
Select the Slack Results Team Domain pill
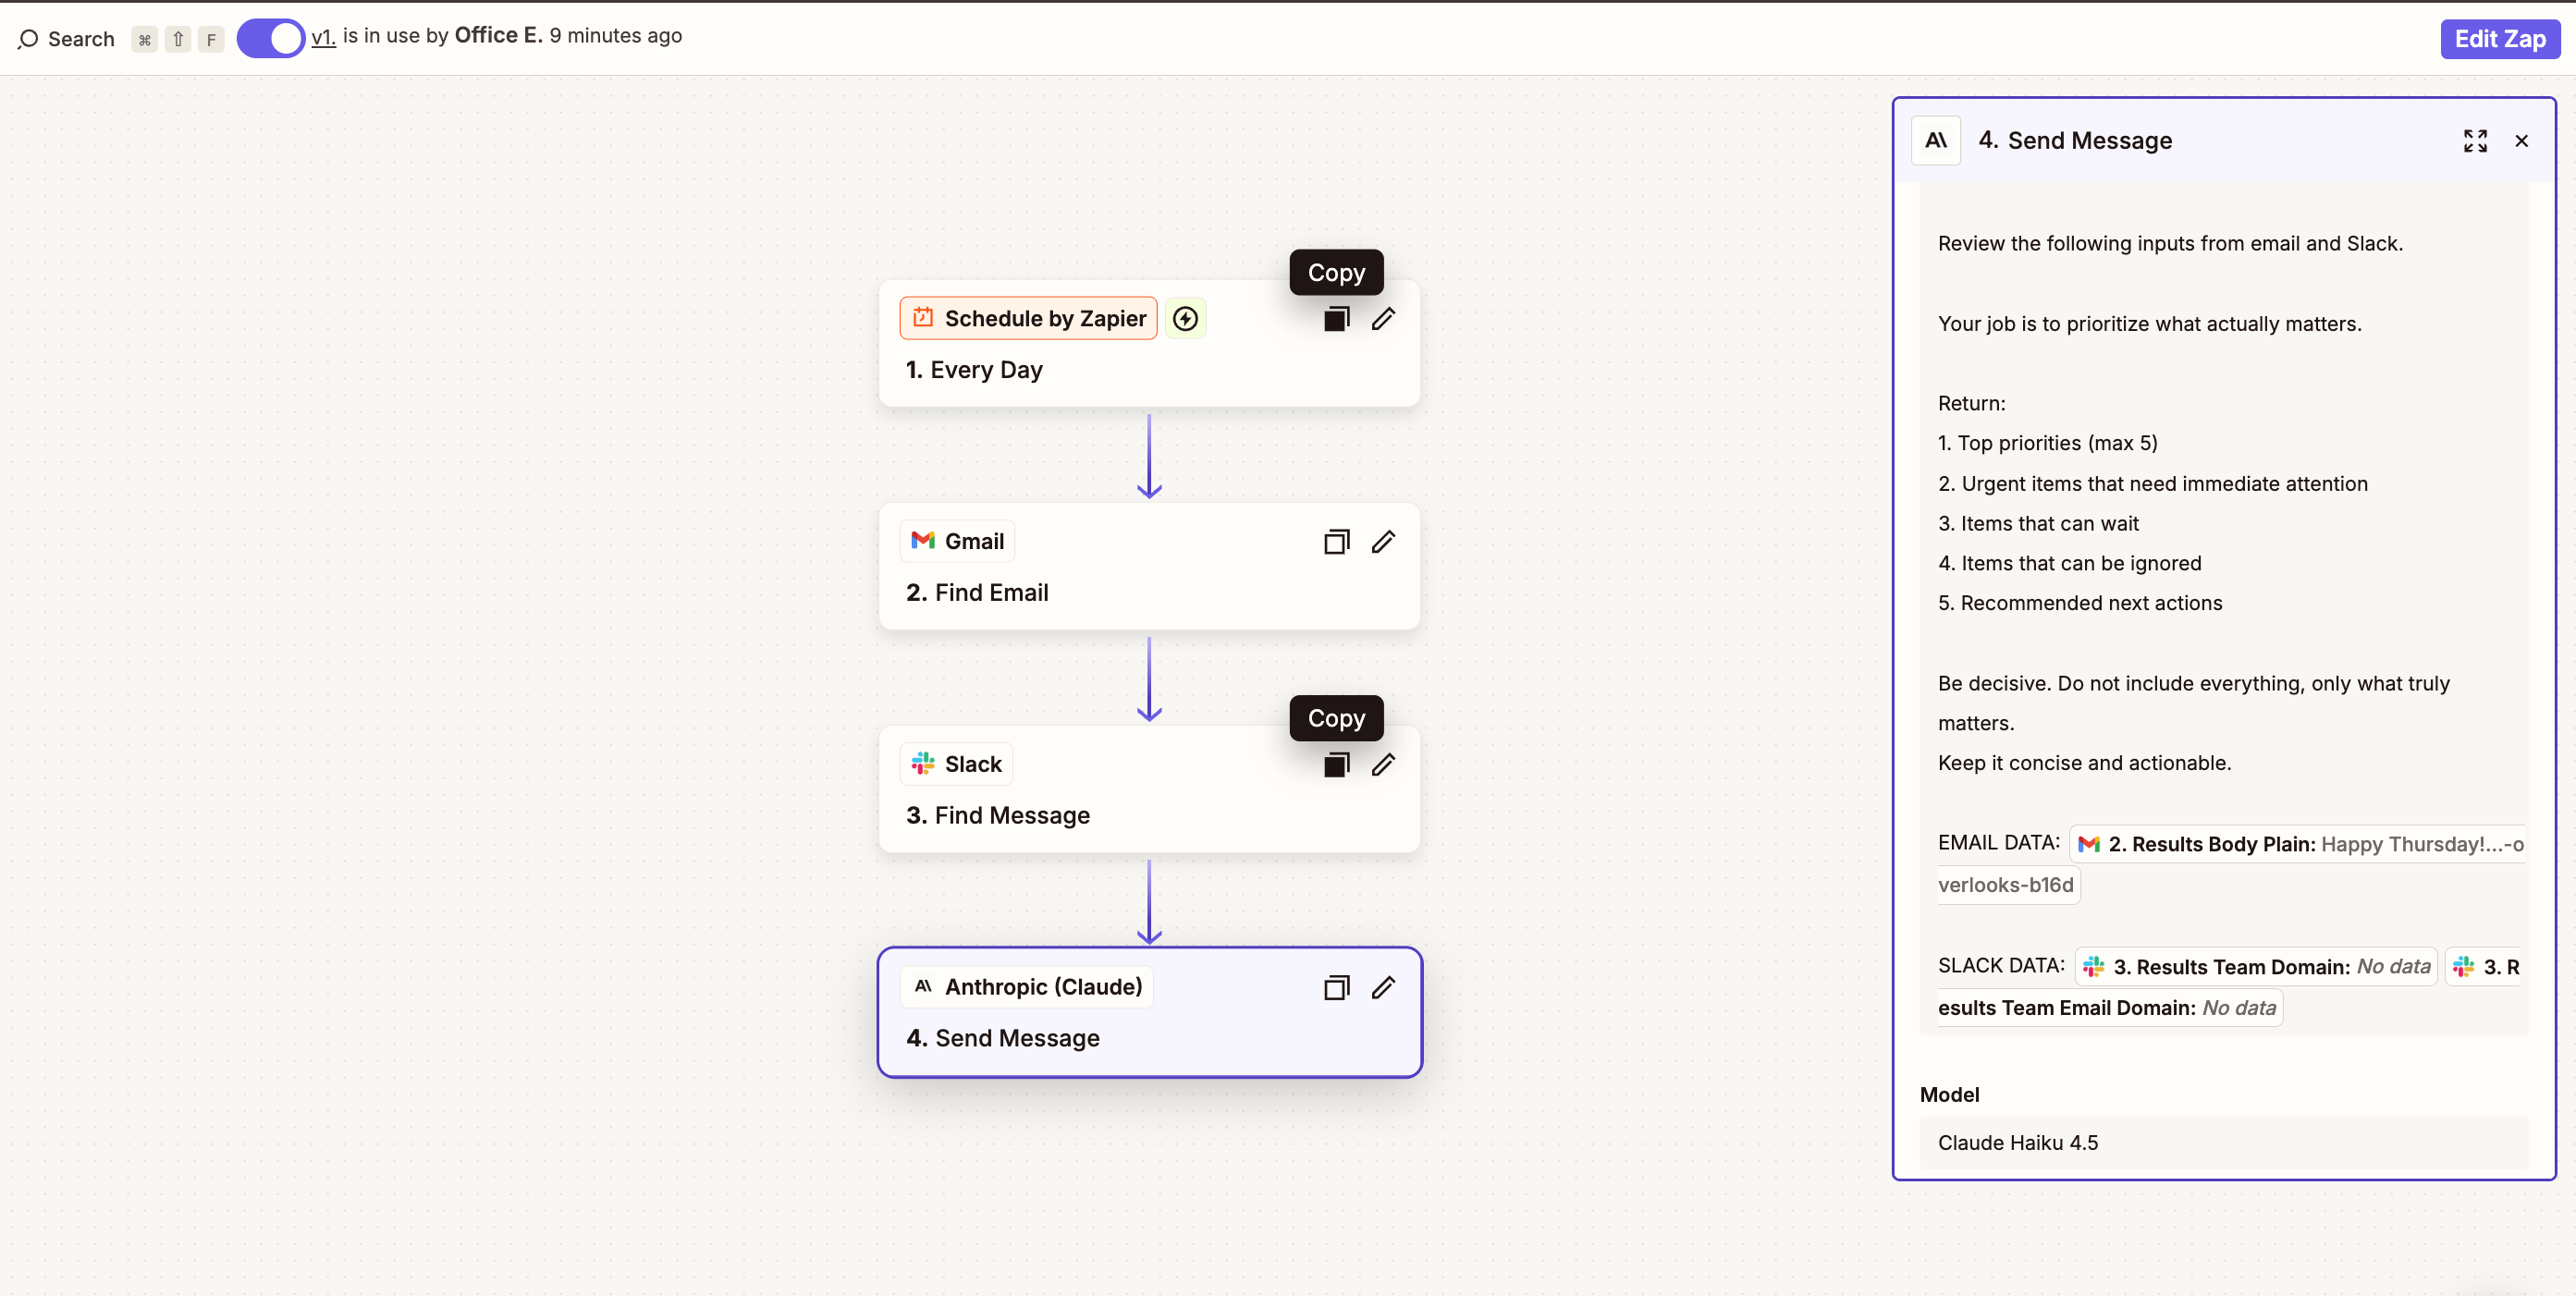click(2256, 967)
